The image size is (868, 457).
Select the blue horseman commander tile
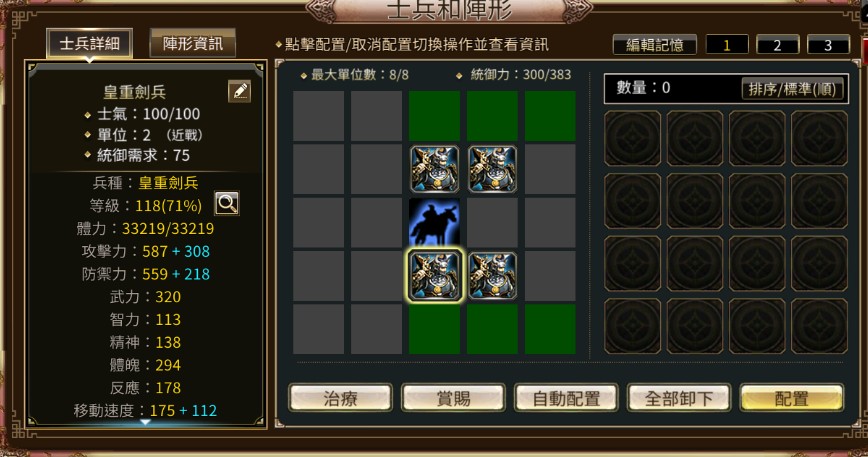click(x=435, y=222)
